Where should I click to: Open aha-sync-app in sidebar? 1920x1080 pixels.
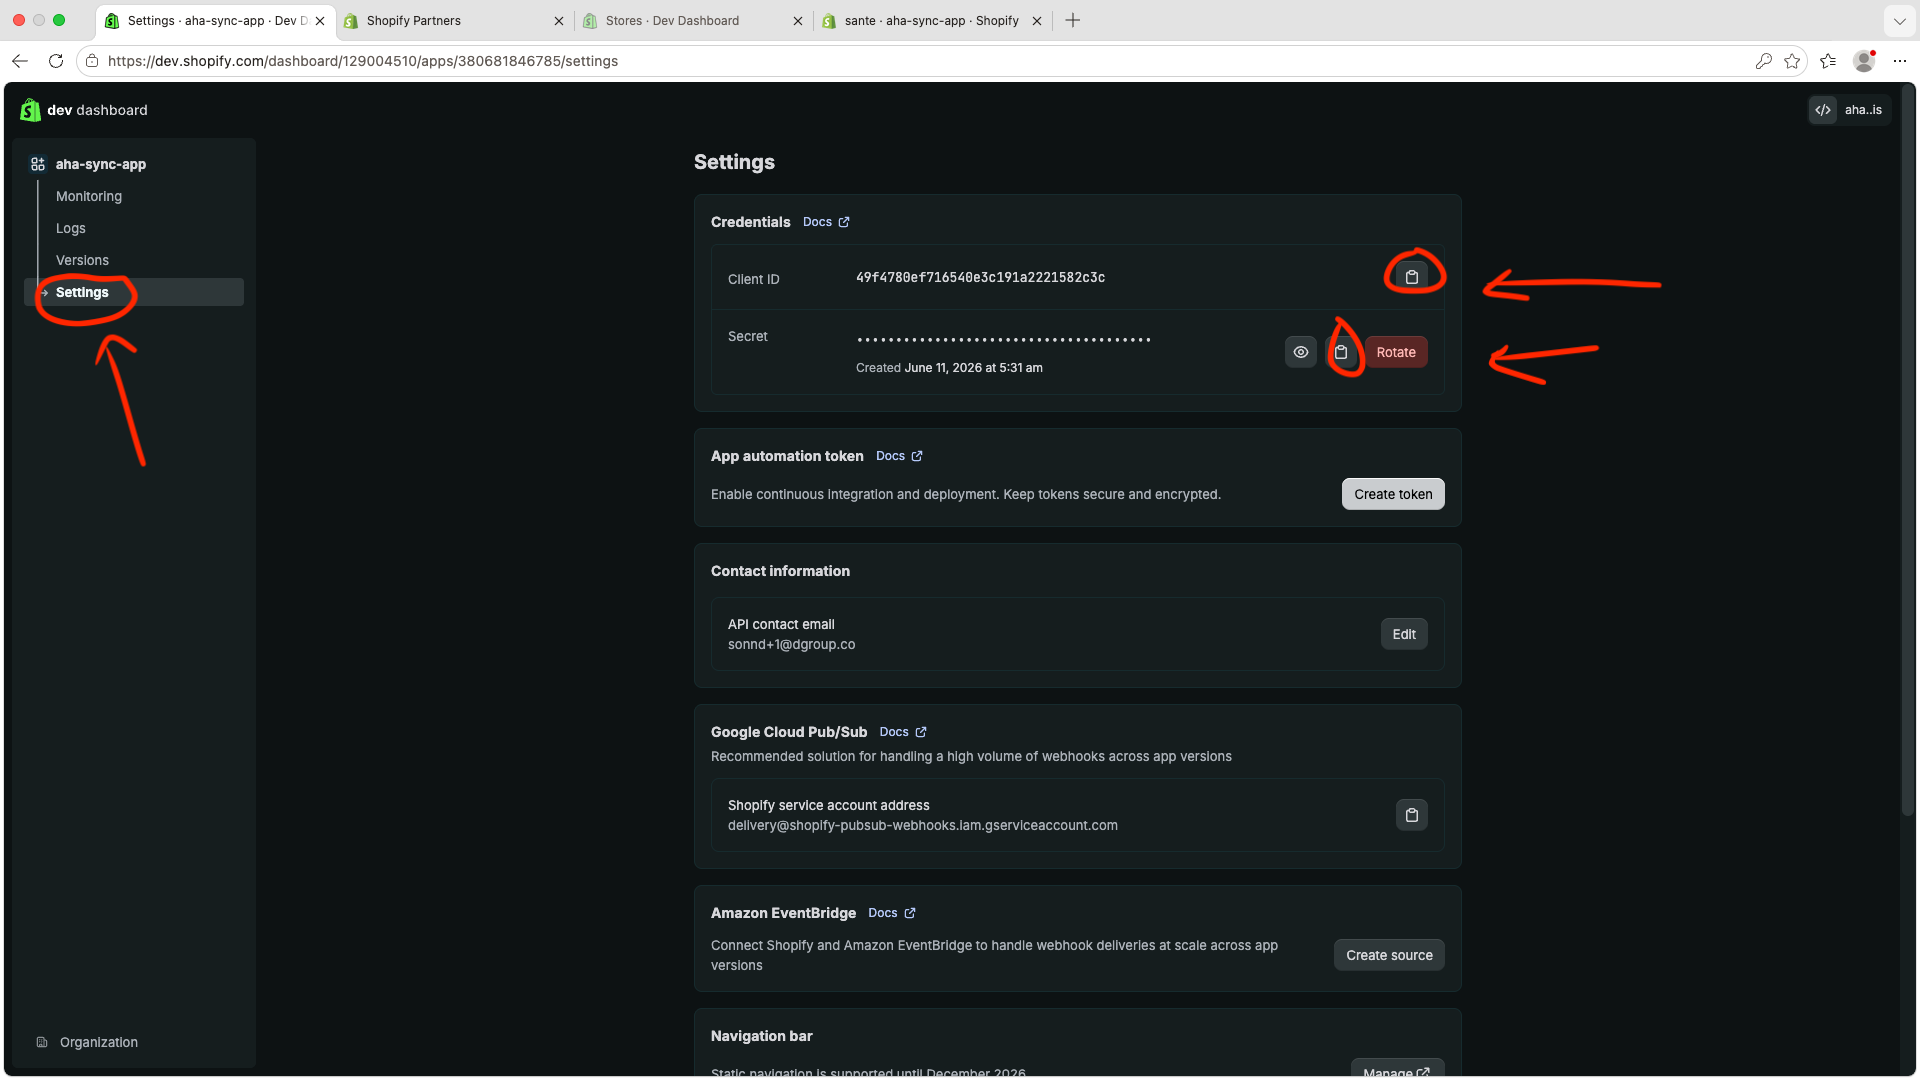pyautogui.click(x=101, y=164)
